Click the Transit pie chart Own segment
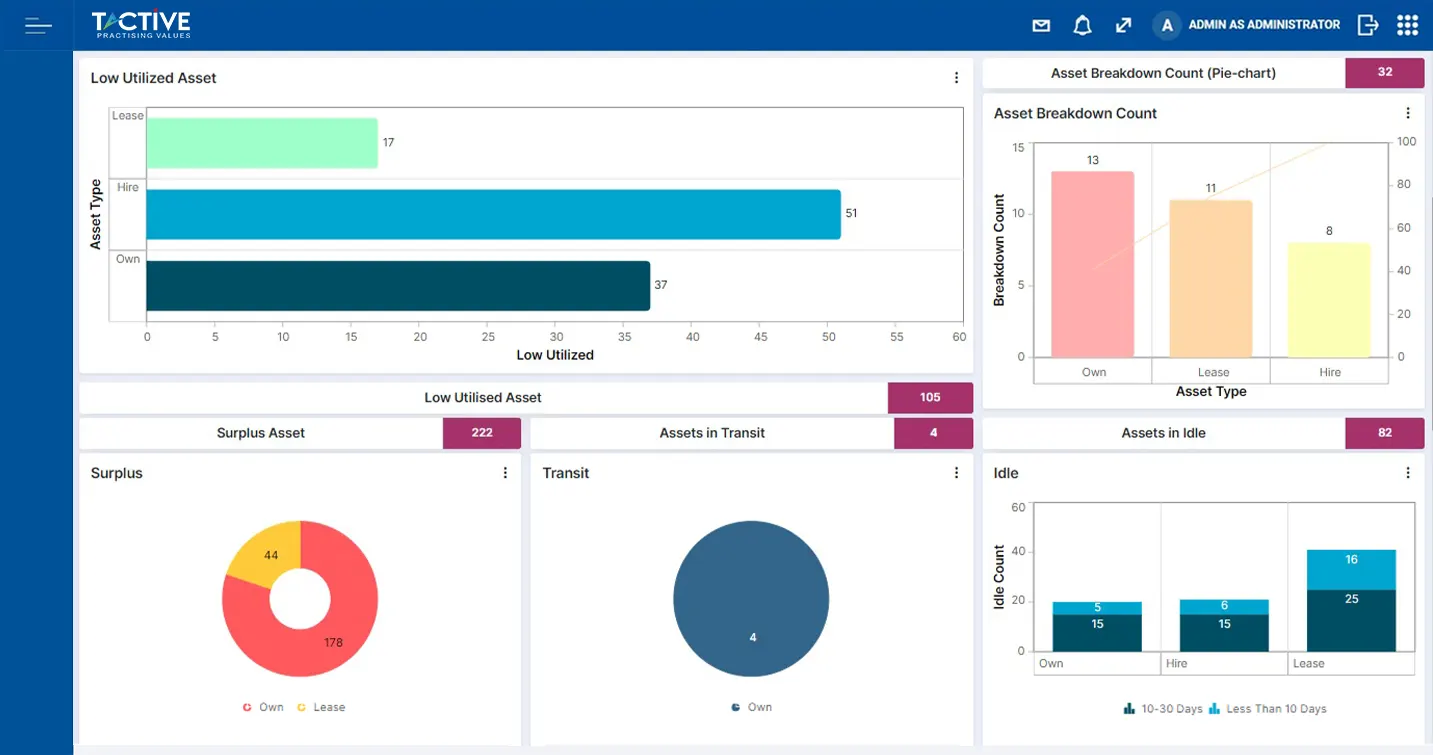The image size is (1433, 755). [x=751, y=598]
